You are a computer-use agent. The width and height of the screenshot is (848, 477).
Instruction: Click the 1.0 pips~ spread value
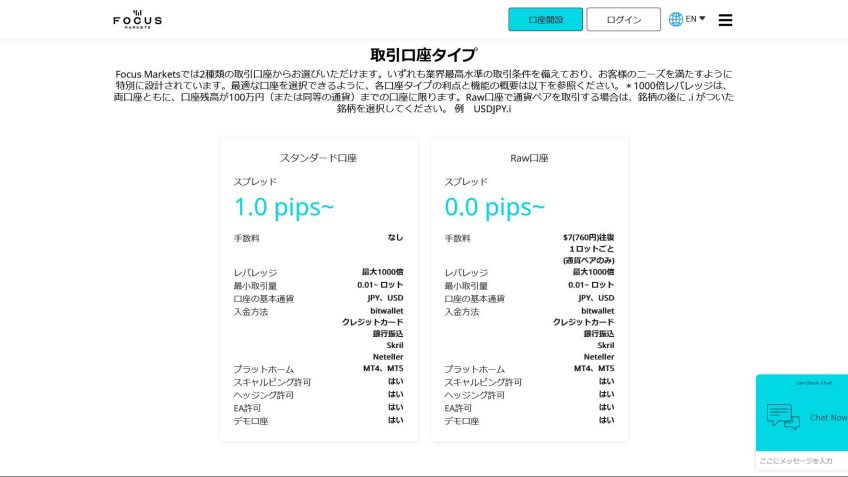tap(284, 207)
